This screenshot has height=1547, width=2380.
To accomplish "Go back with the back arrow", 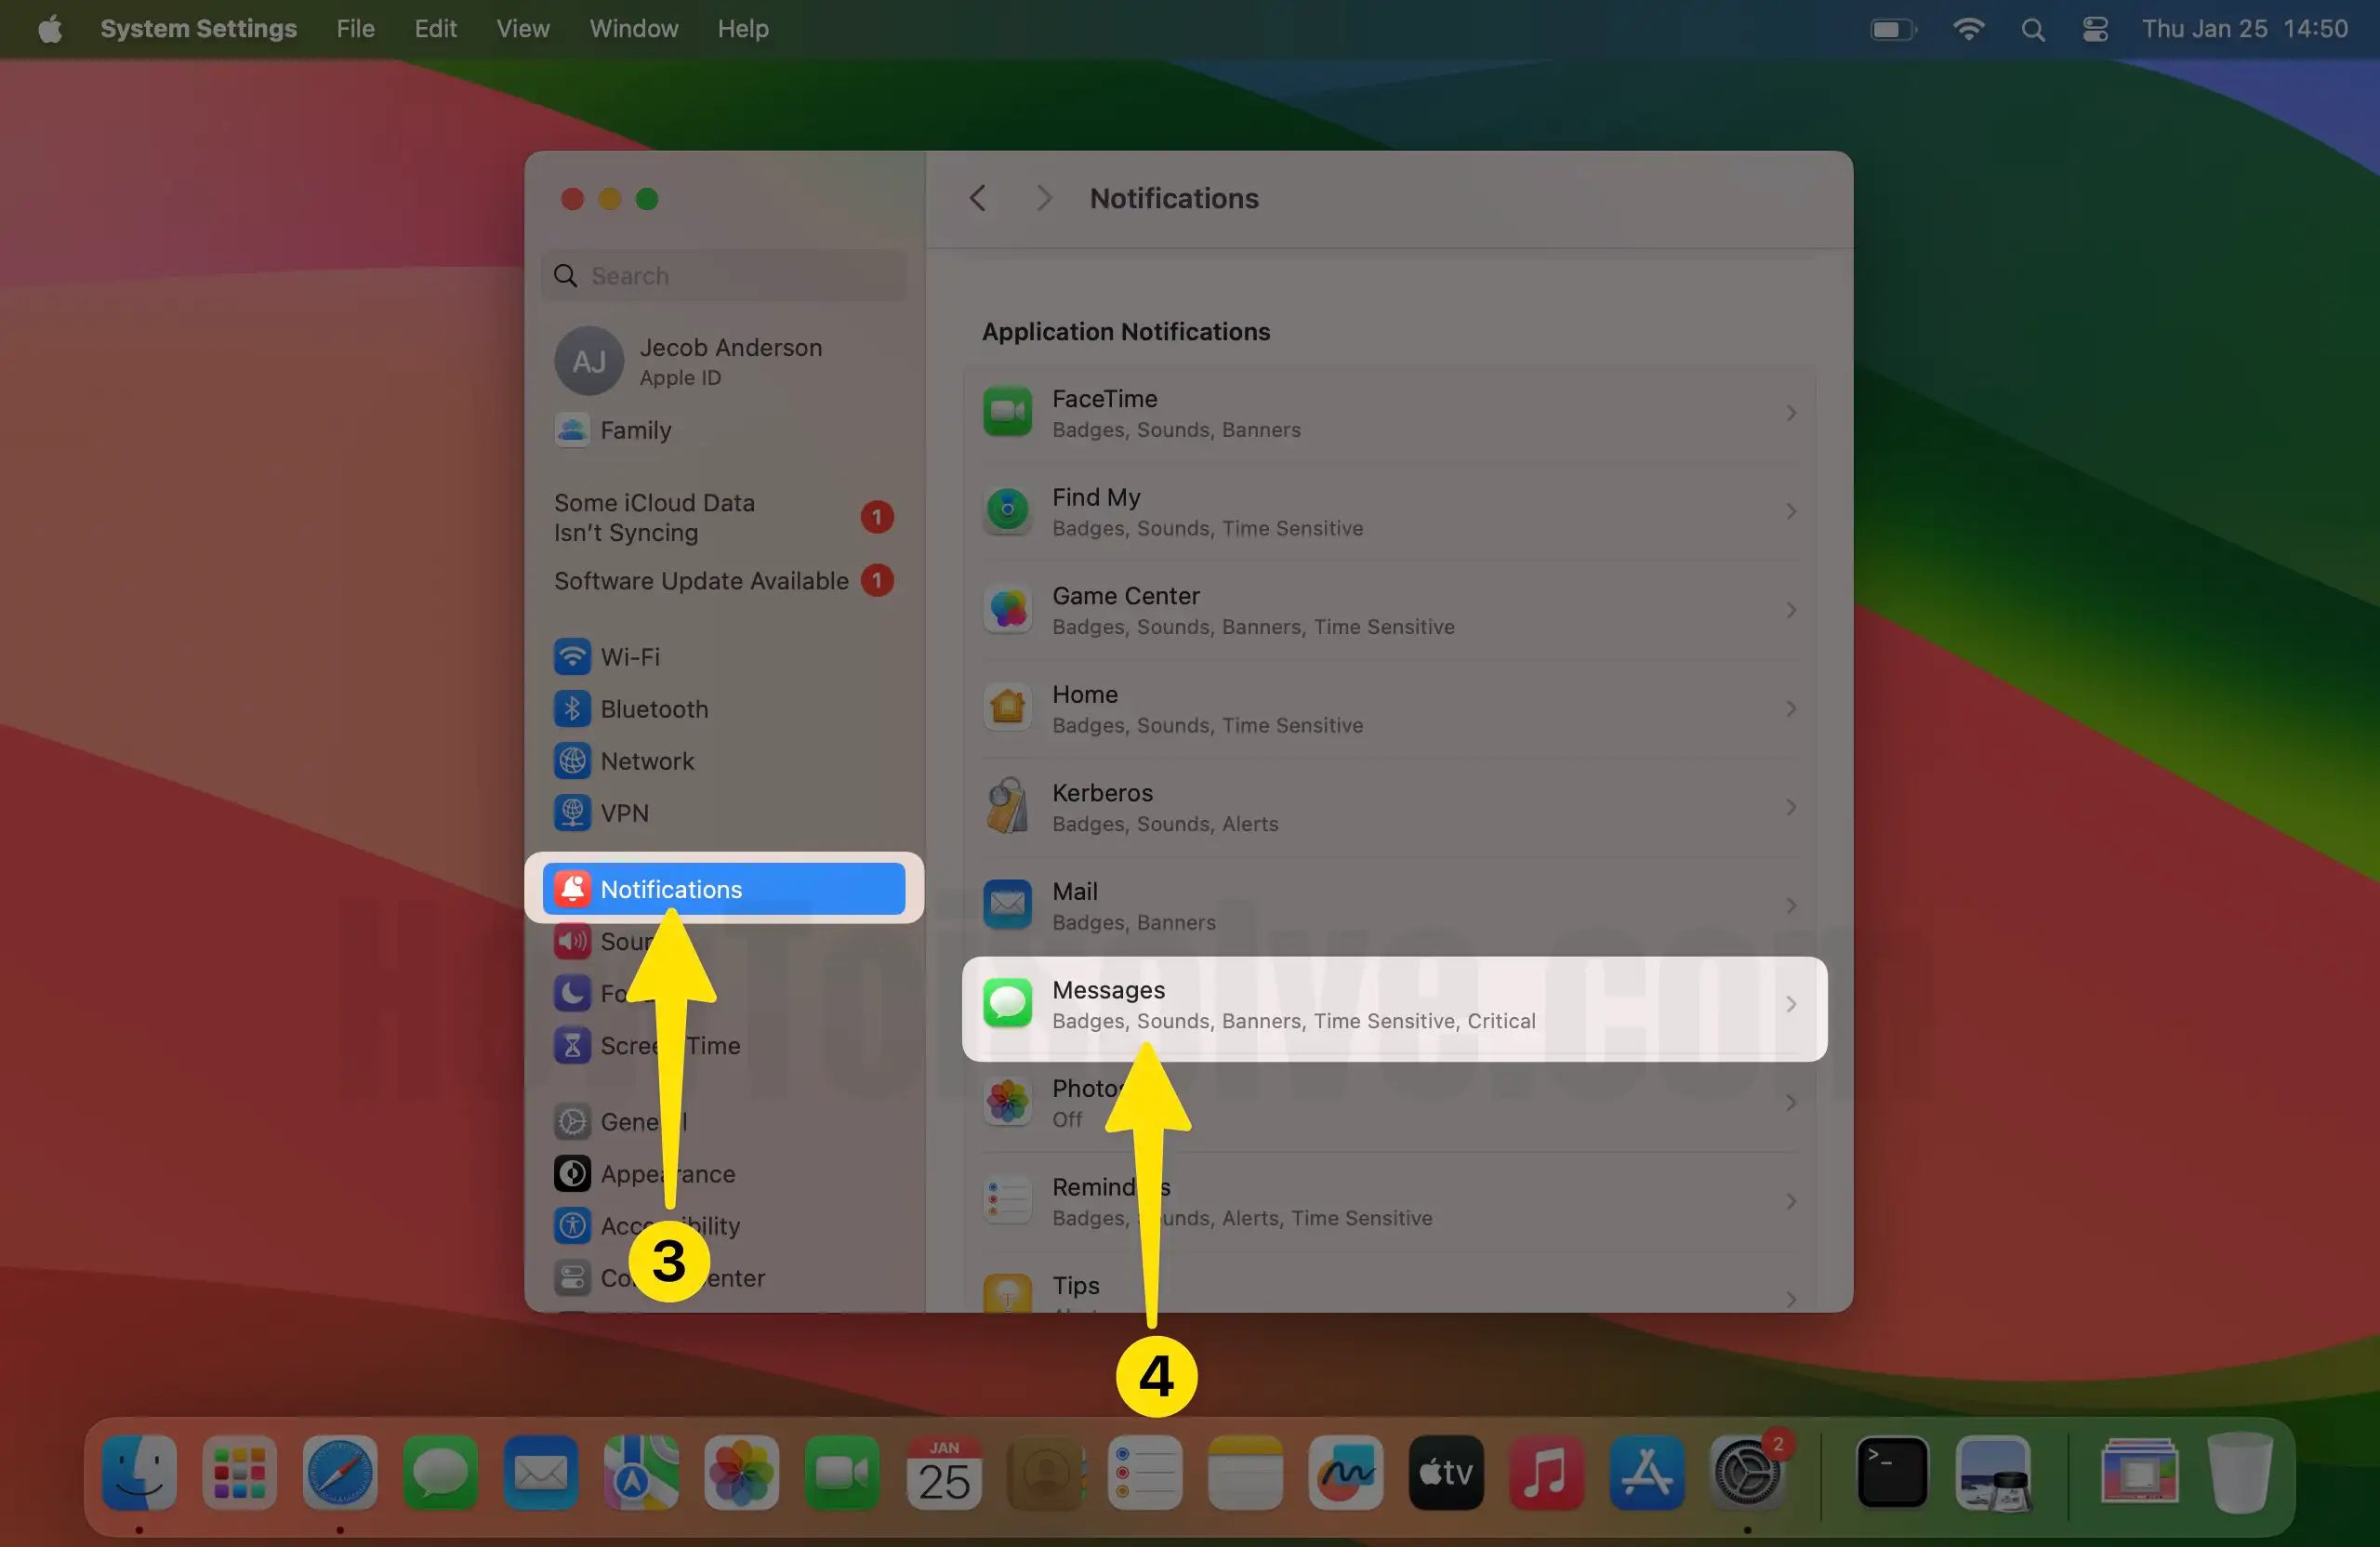I will coord(978,198).
